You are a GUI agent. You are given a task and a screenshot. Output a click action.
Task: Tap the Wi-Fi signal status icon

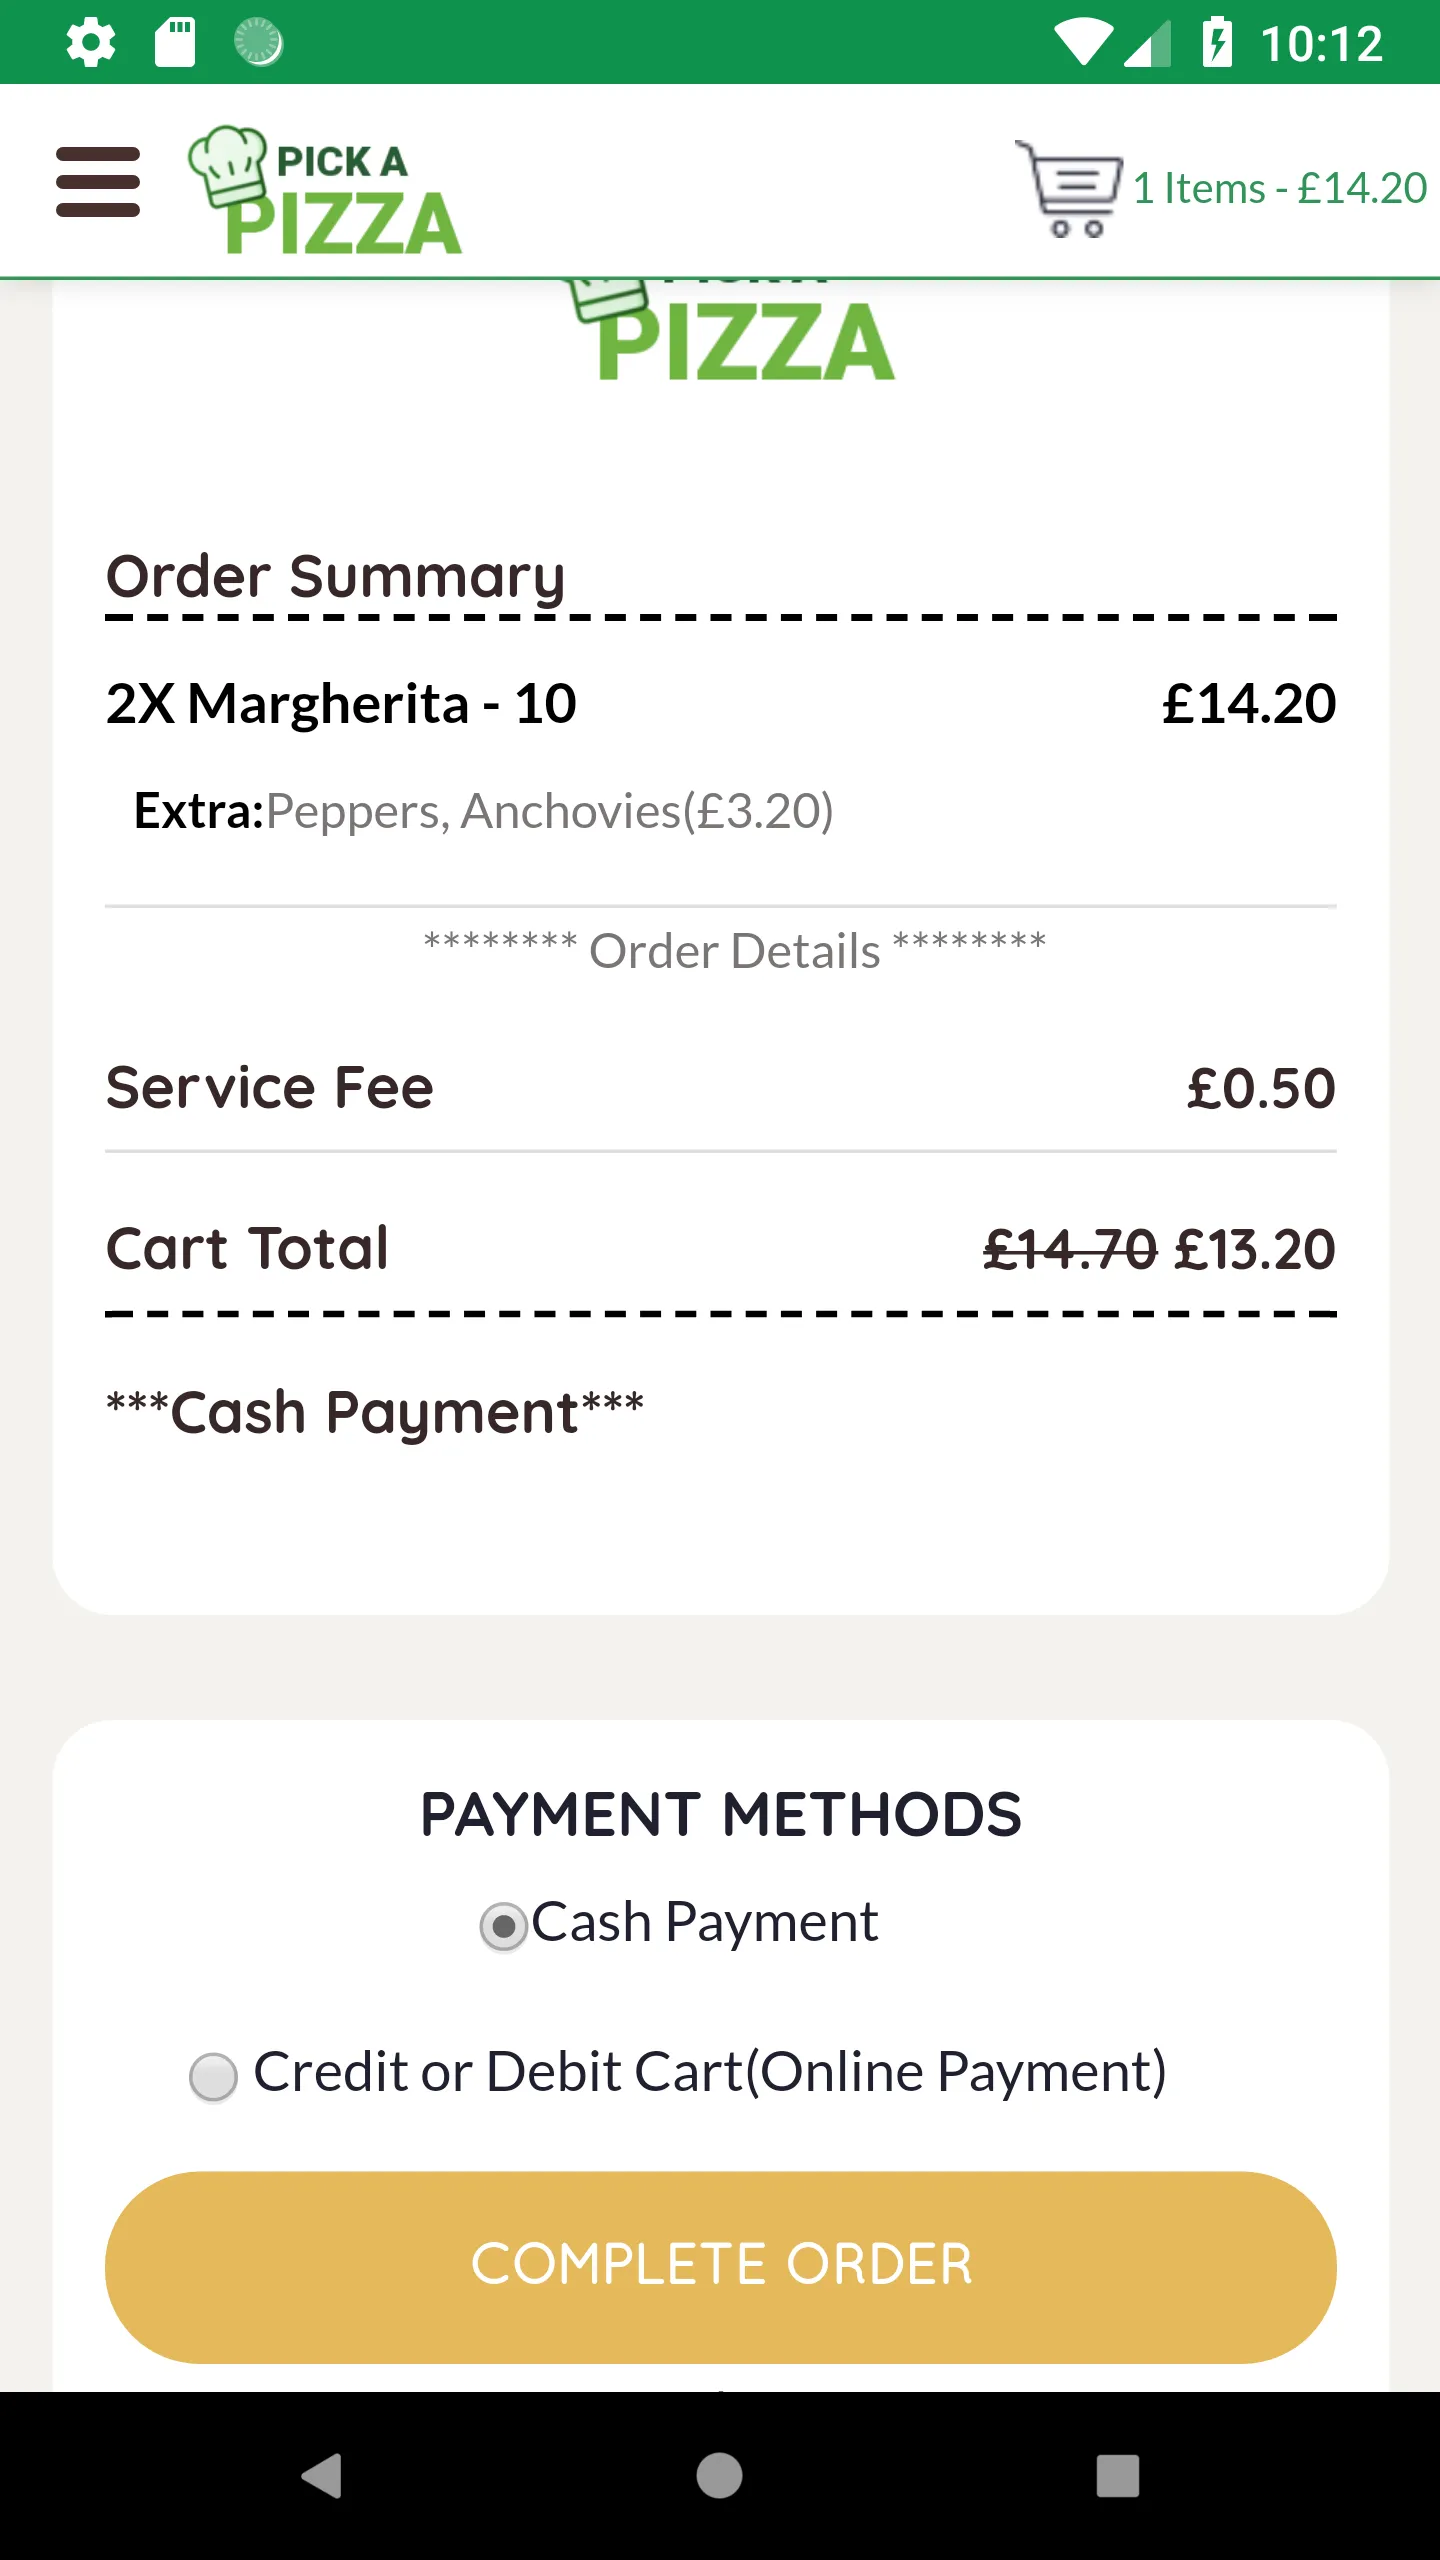tap(1083, 44)
